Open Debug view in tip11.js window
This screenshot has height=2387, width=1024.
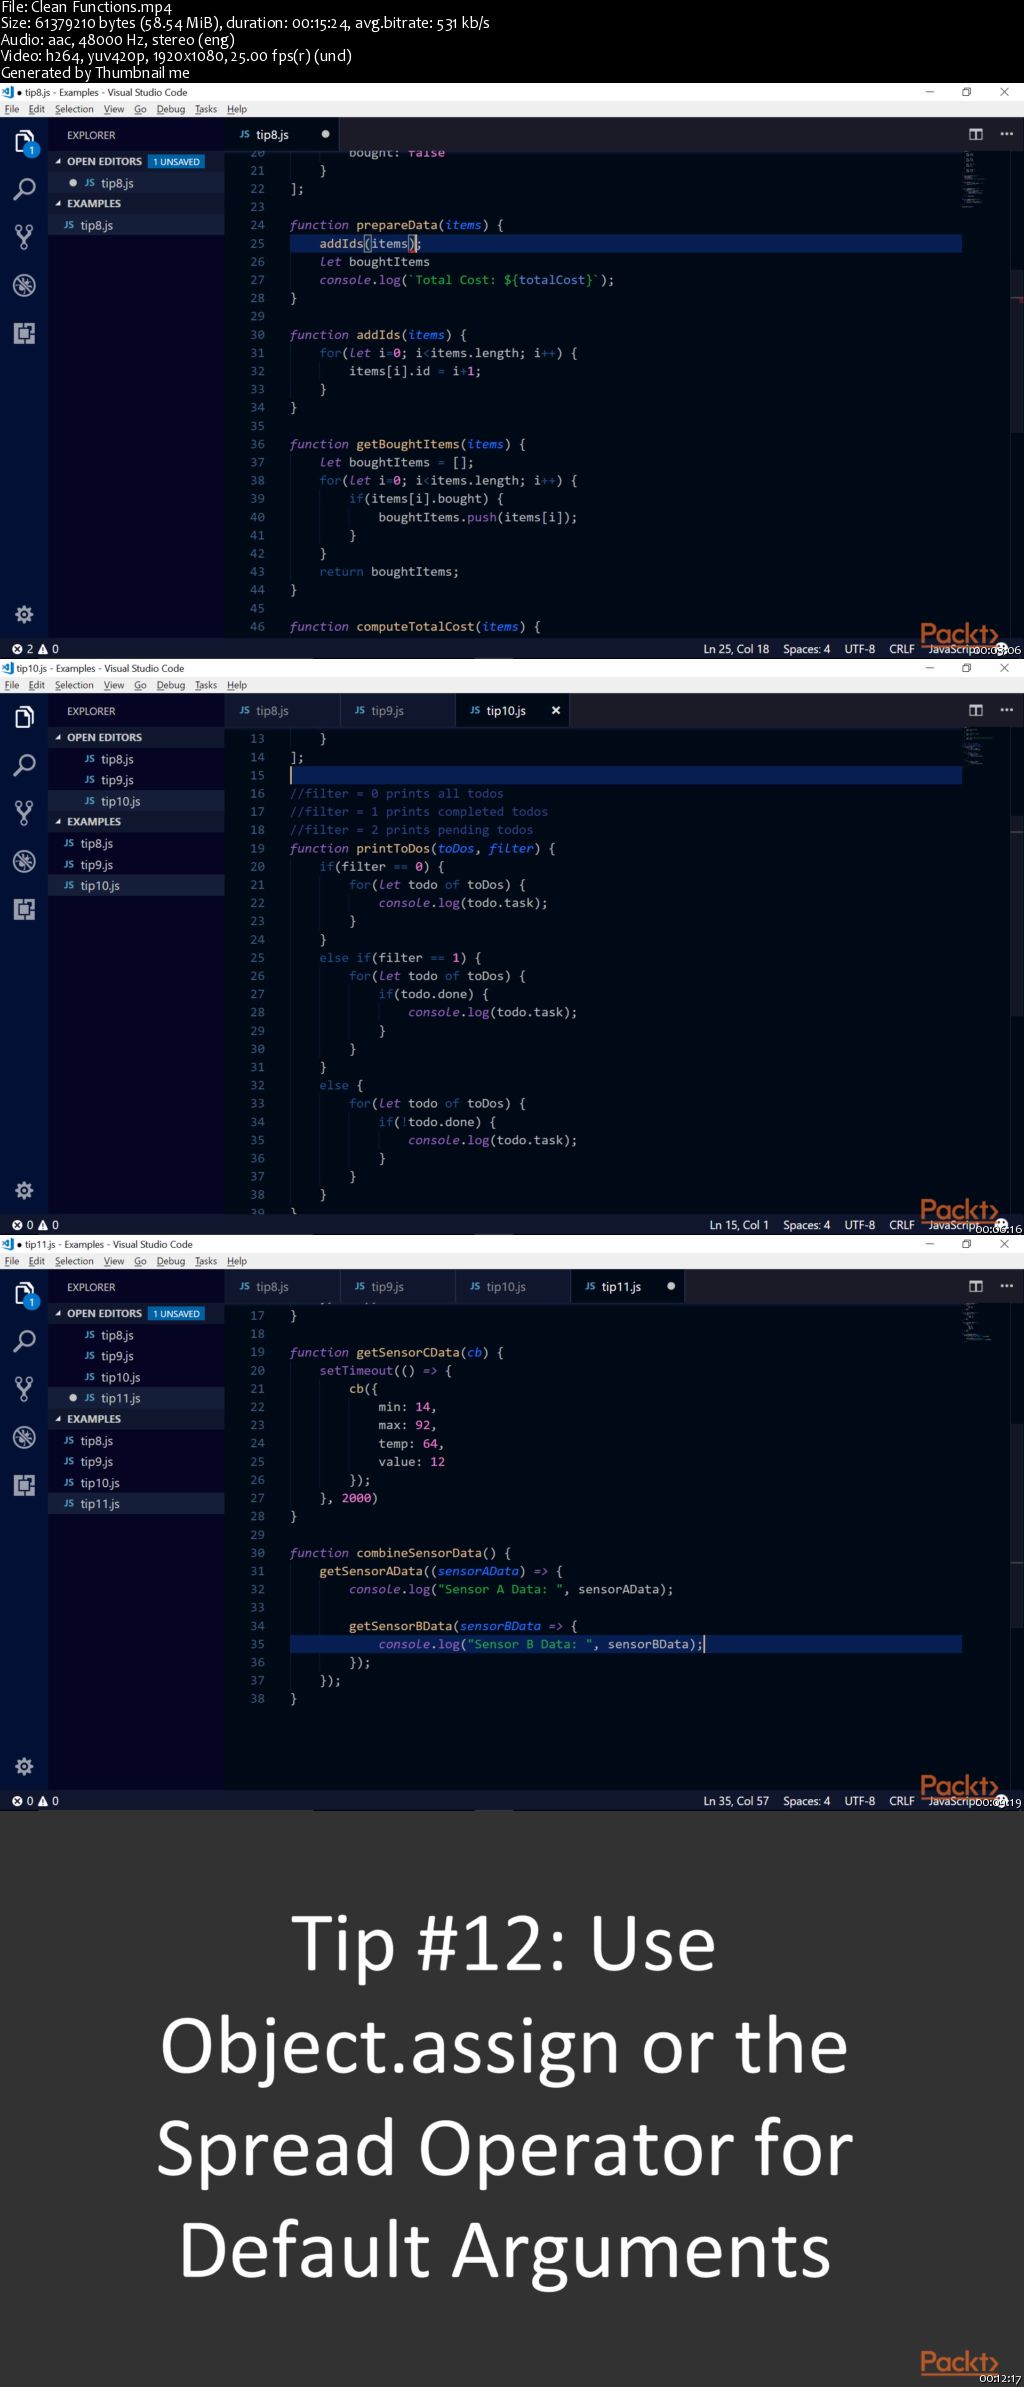coord(24,1437)
